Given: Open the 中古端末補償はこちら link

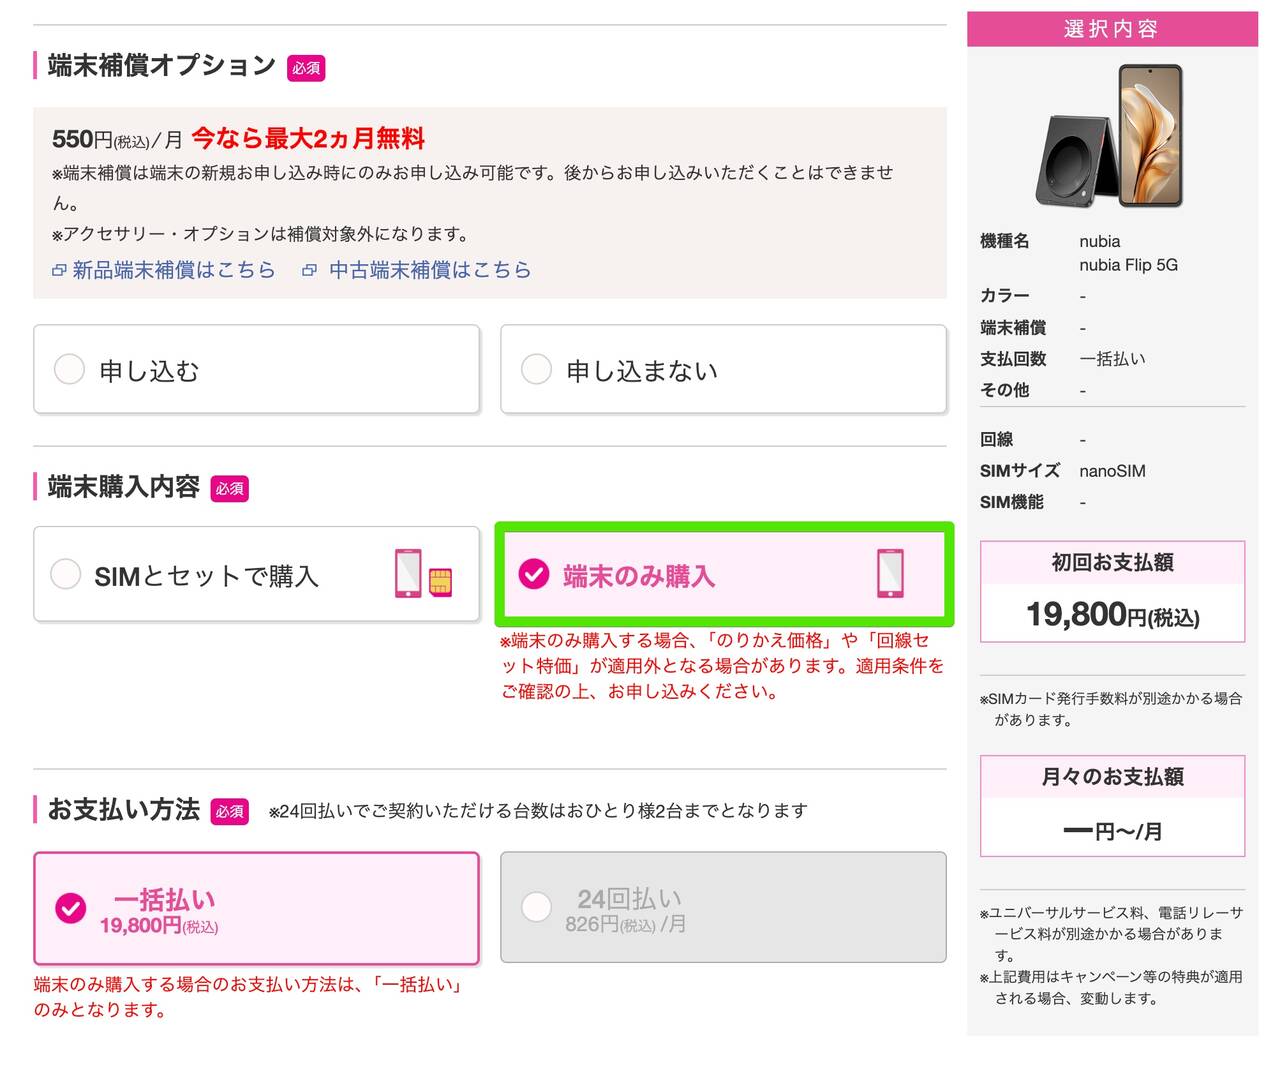Looking at the screenshot, I should pyautogui.click(x=430, y=270).
